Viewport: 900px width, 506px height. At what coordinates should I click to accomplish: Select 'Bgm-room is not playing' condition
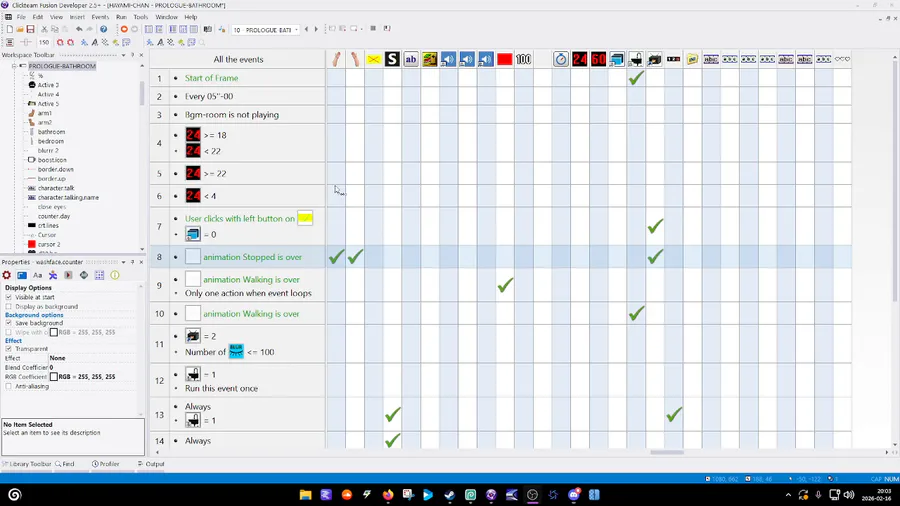pyautogui.click(x=232, y=115)
